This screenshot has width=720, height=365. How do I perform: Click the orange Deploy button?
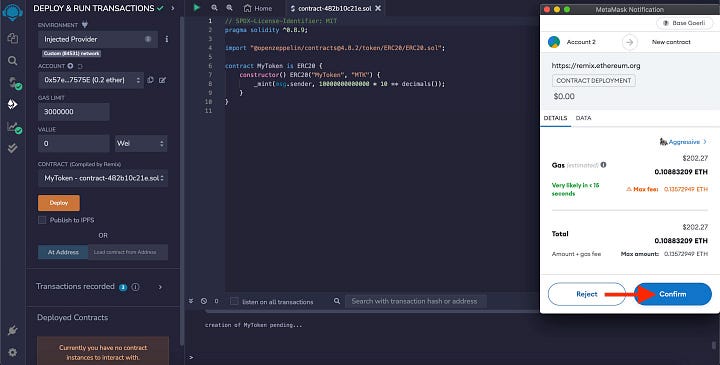point(59,203)
